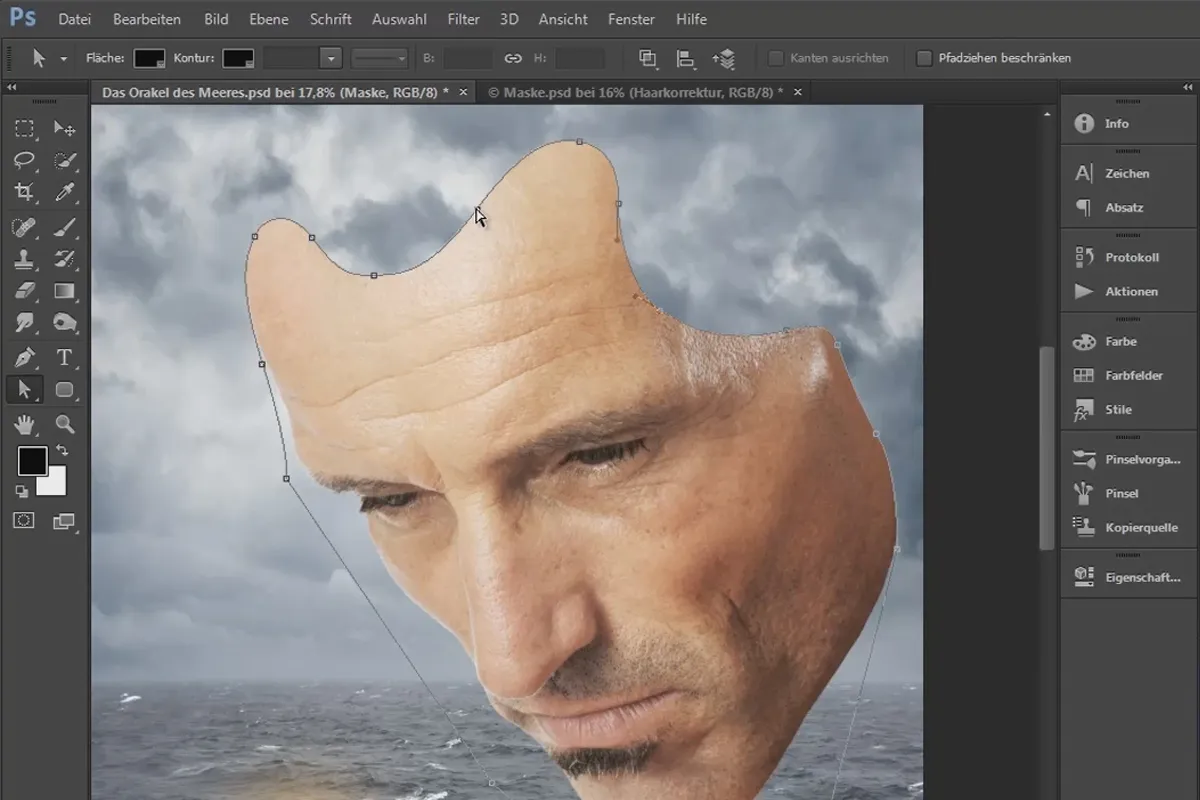This screenshot has width=1200, height=800.
Task: Choose the Crop tool
Action: (25, 192)
